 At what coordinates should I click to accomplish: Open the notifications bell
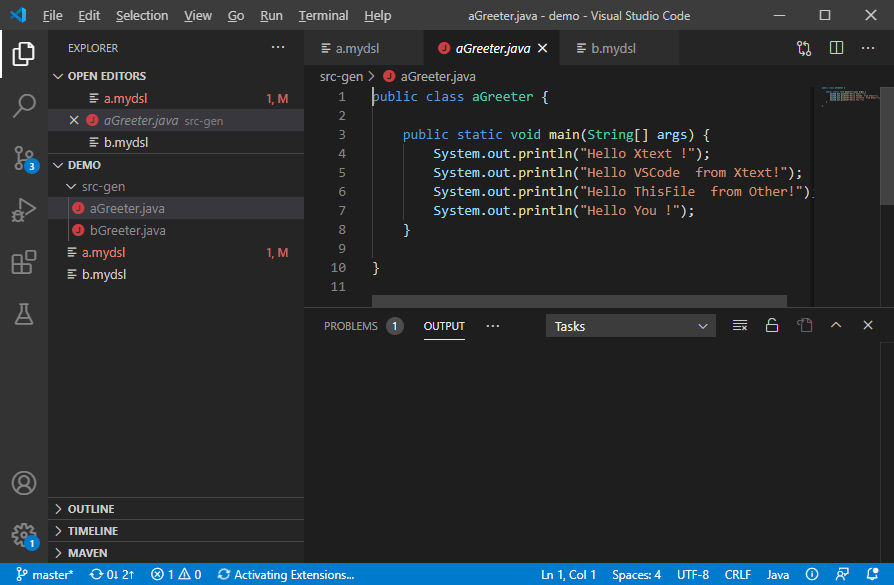[x=872, y=575]
